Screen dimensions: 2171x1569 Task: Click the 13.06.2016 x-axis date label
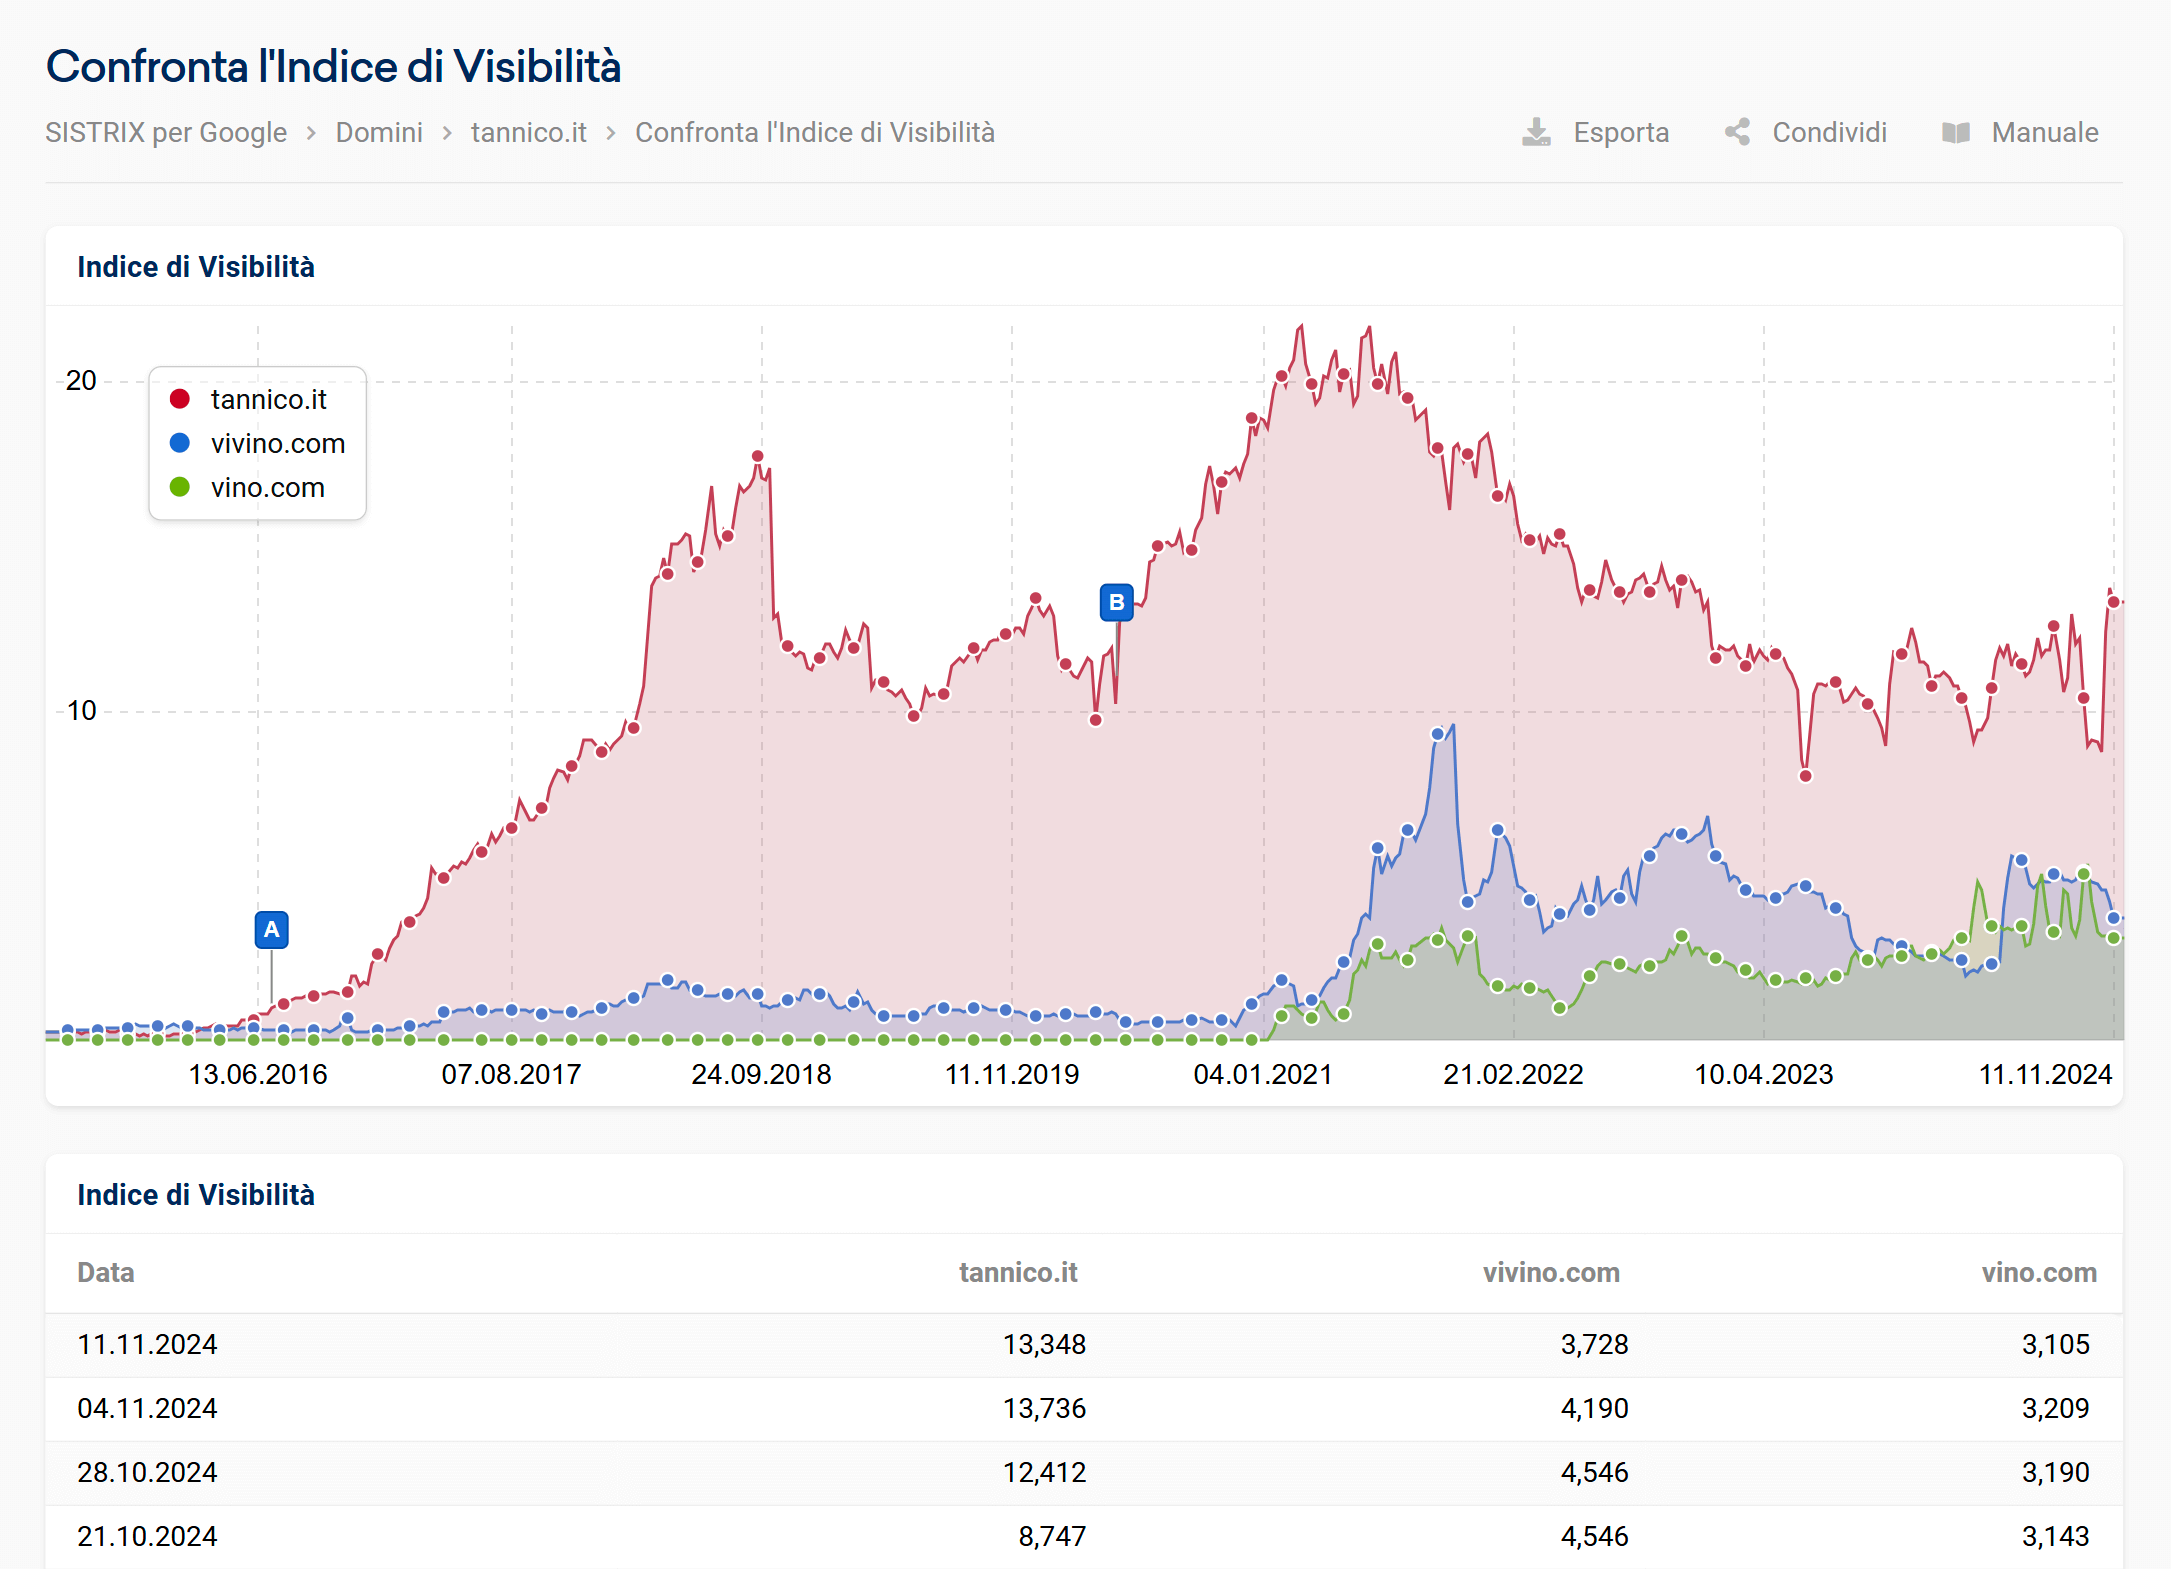click(x=258, y=1074)
